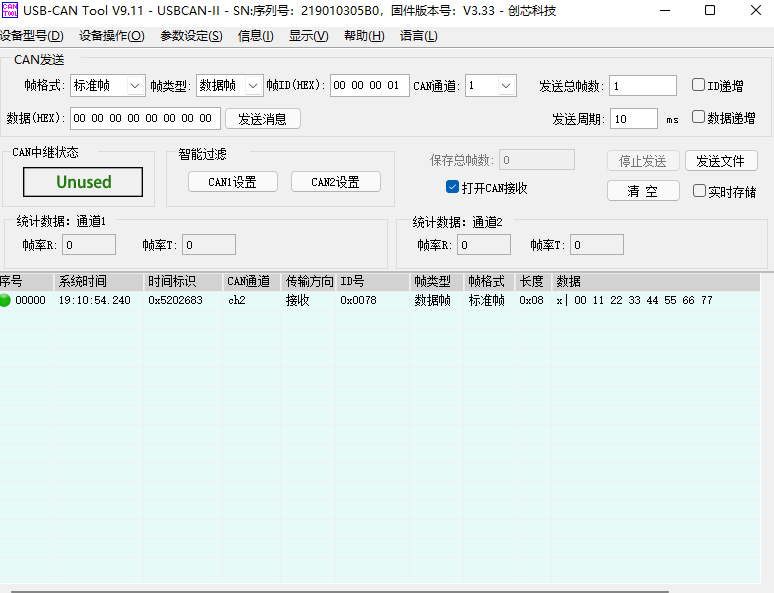
Task: Enable the 数据递增 checkbox
Action: pyautogui.click(x=698, y=117)
